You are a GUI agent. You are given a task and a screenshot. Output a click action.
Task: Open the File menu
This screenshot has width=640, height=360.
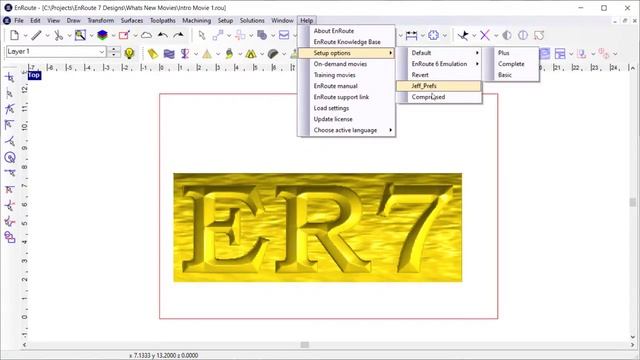point(19,20)
